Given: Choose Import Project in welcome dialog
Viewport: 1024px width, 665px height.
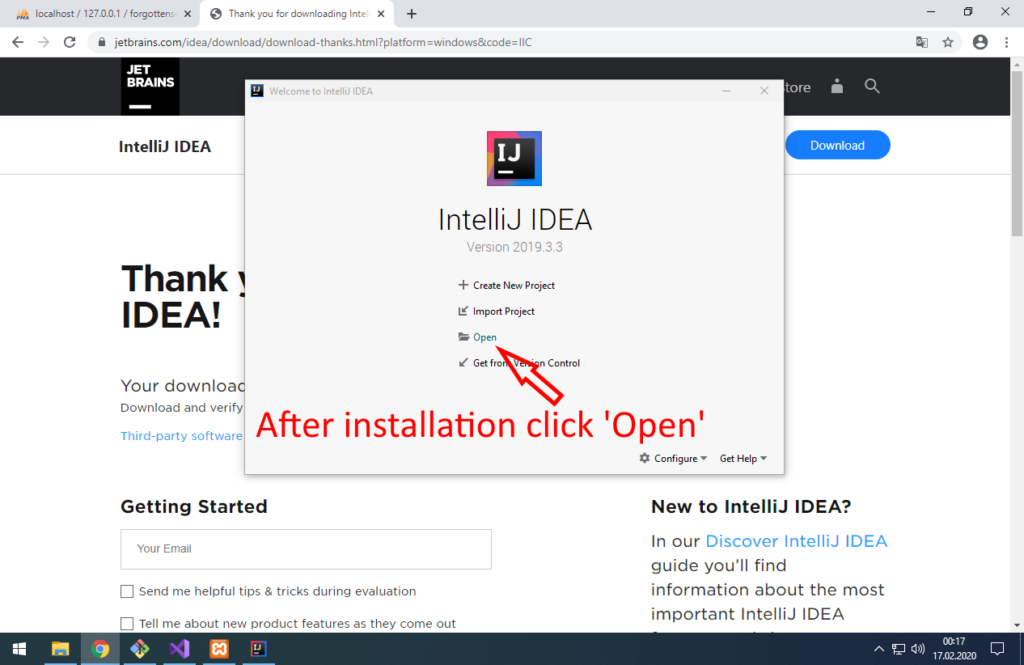Looking at the screenshot, I should click(496, 312).
